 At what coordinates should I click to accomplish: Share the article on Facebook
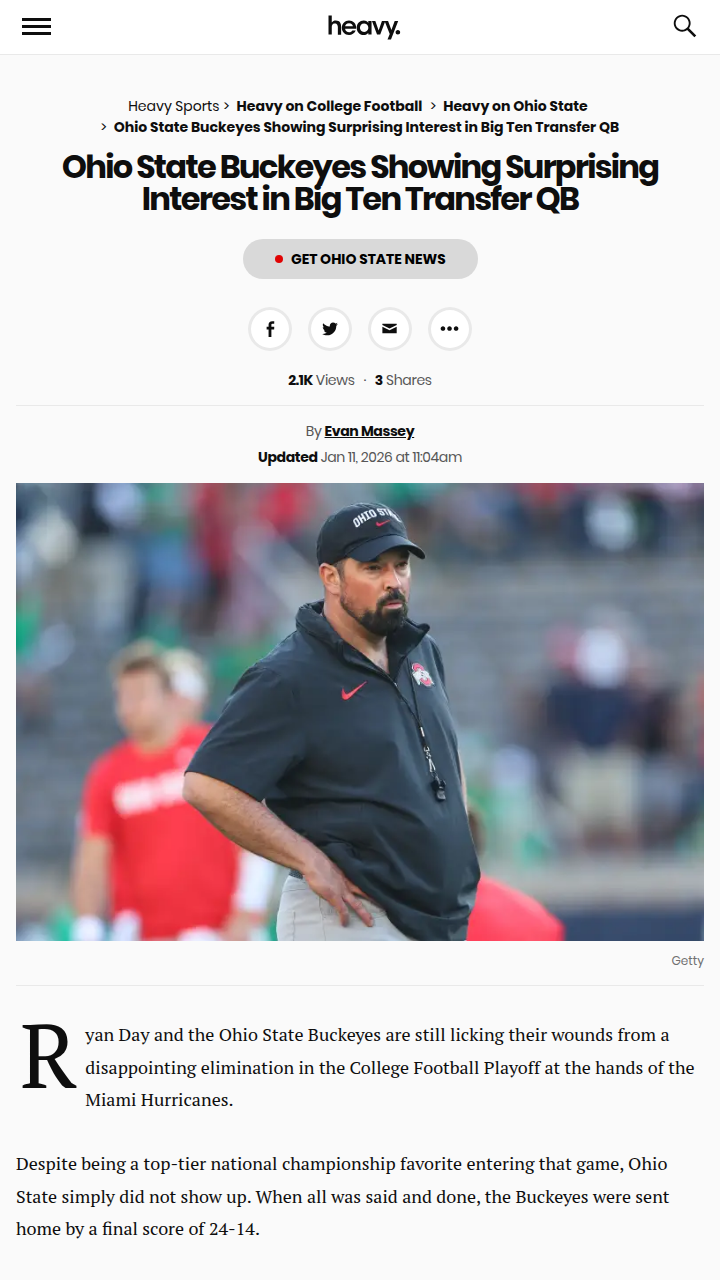[270, 329]
